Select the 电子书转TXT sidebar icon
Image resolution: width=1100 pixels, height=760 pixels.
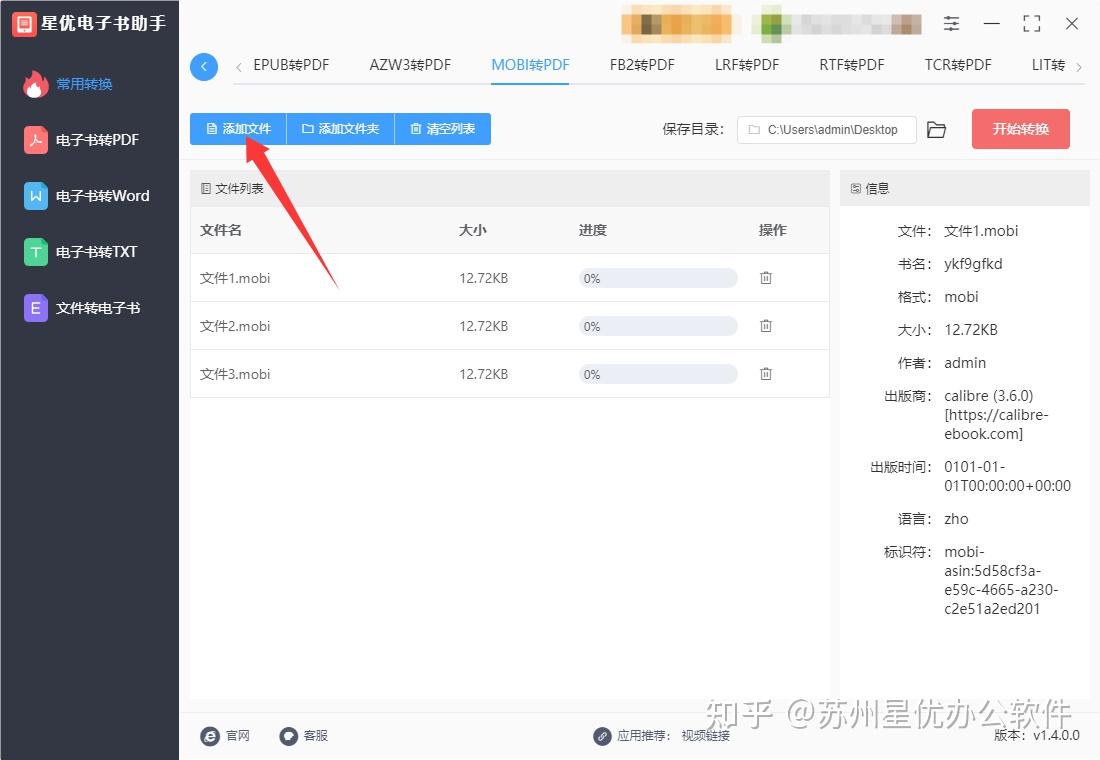34,252
